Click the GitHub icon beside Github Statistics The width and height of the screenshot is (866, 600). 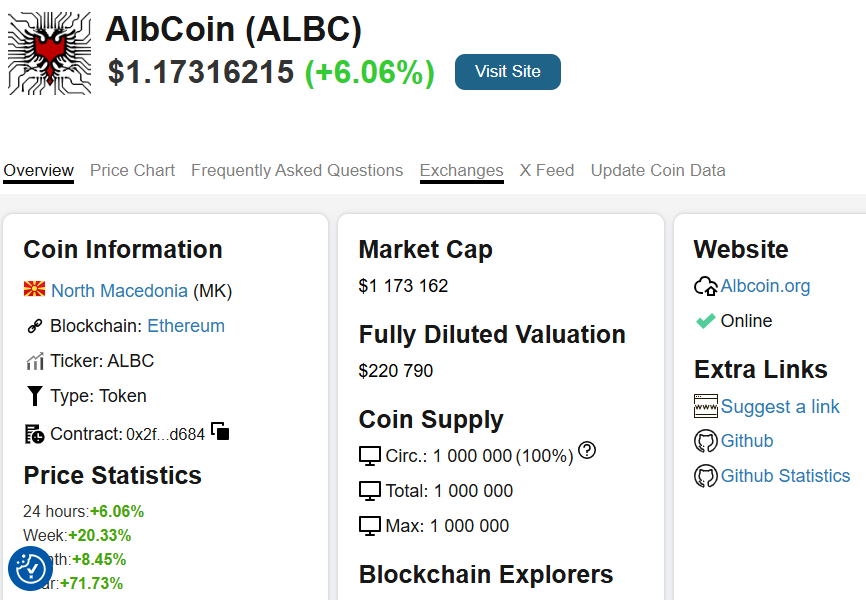click(705, 476)
